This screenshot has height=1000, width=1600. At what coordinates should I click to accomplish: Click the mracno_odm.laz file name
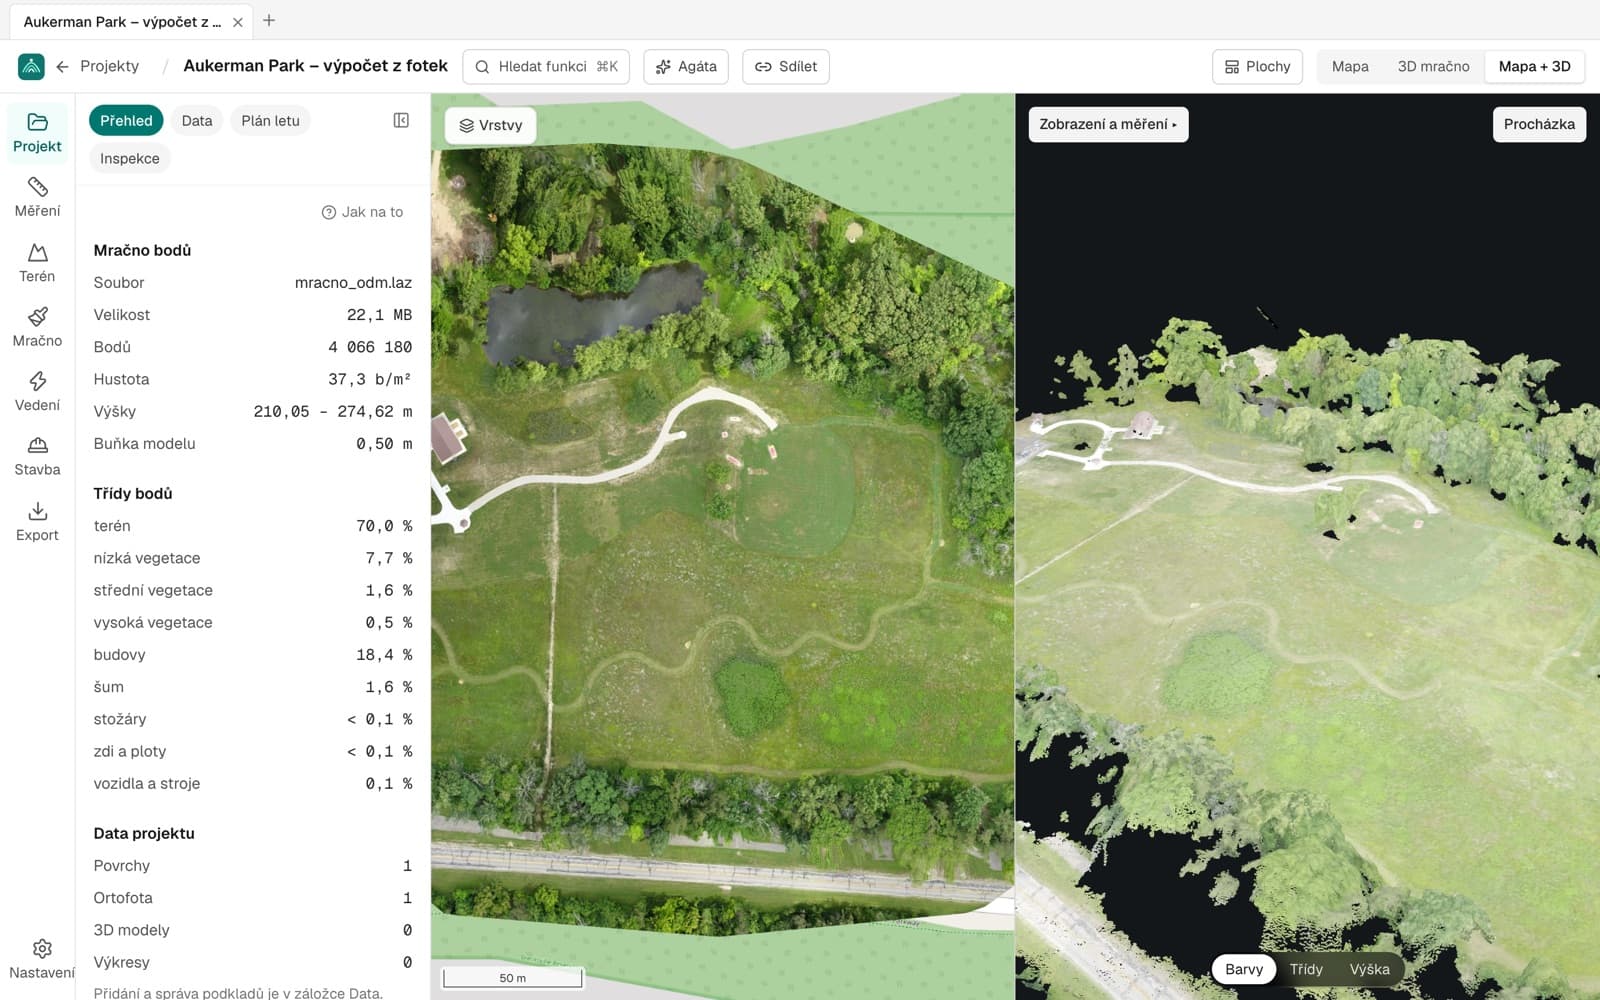(353, 283)
